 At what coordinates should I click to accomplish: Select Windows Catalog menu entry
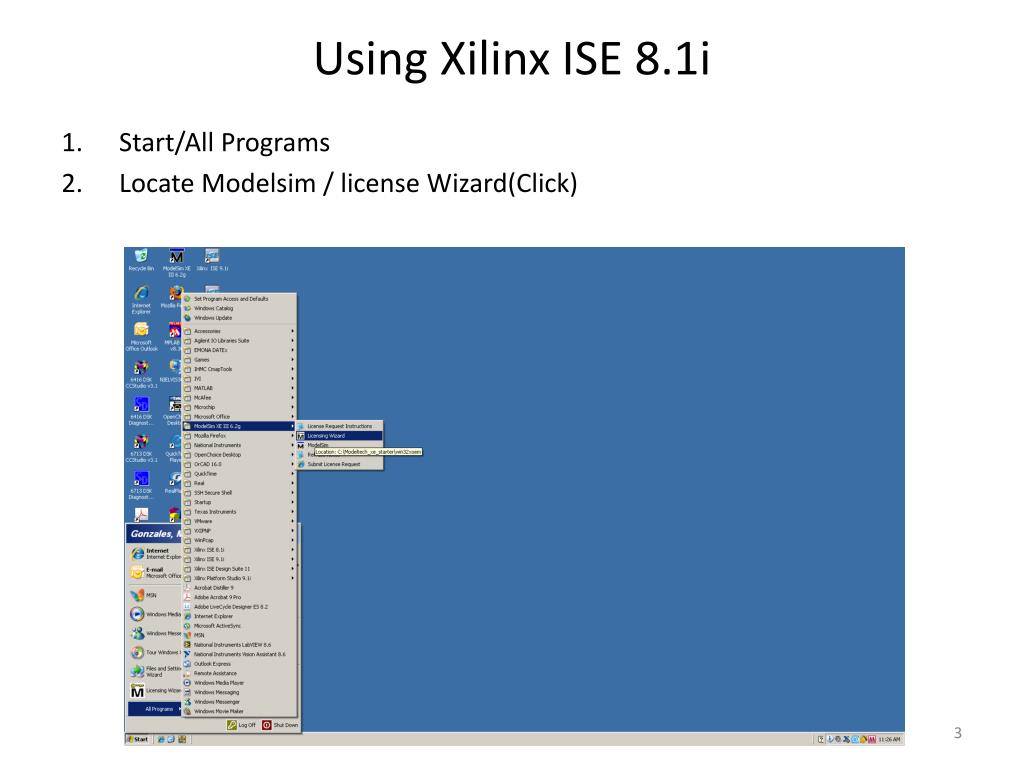(240, 308)
